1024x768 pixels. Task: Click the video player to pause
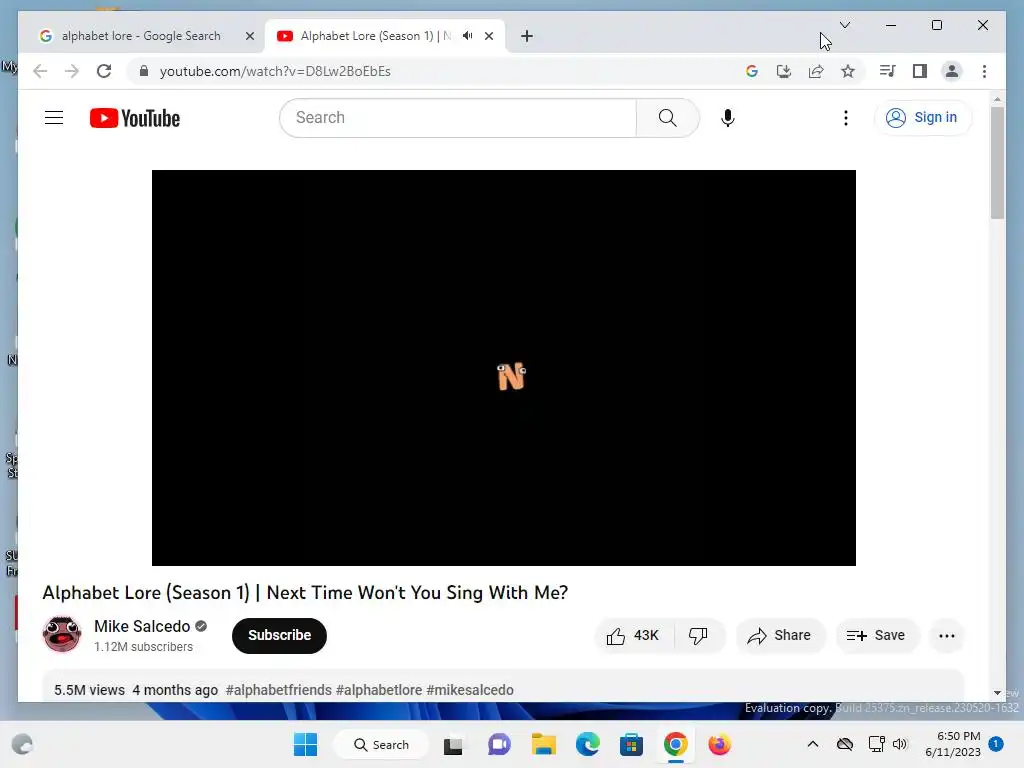coord(504,368)
